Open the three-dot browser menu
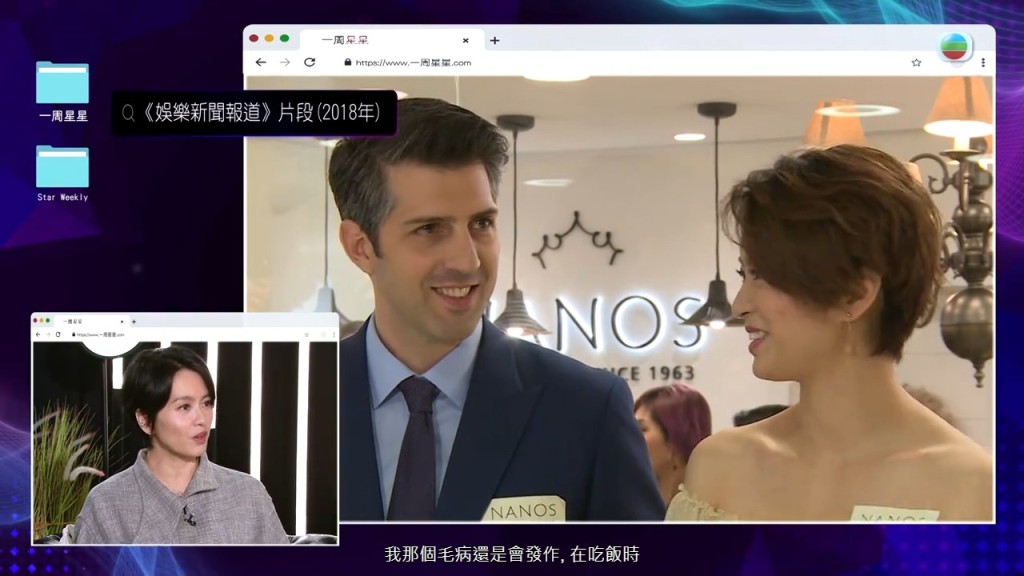 (983, 63)
